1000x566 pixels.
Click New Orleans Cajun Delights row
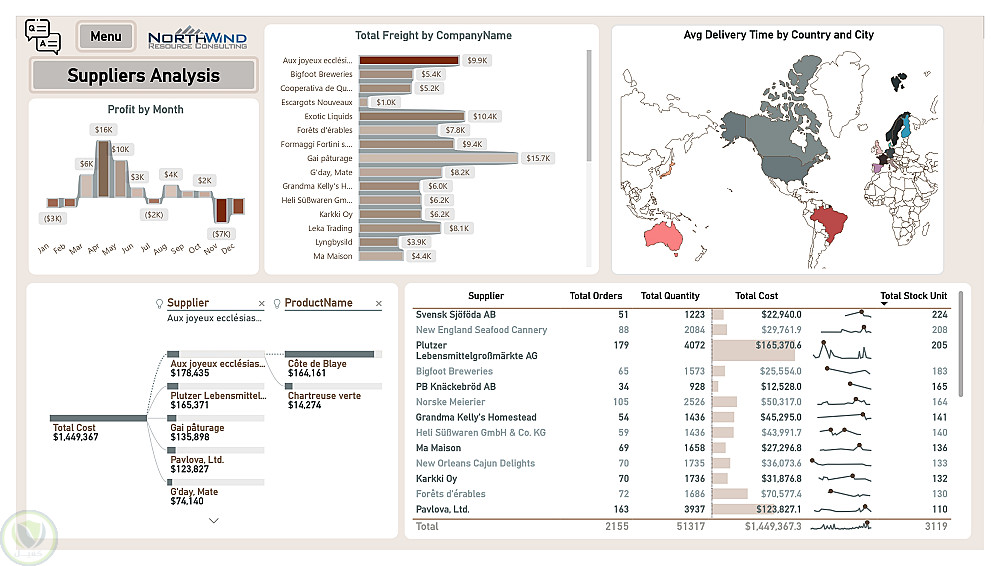tap(681, 463)
